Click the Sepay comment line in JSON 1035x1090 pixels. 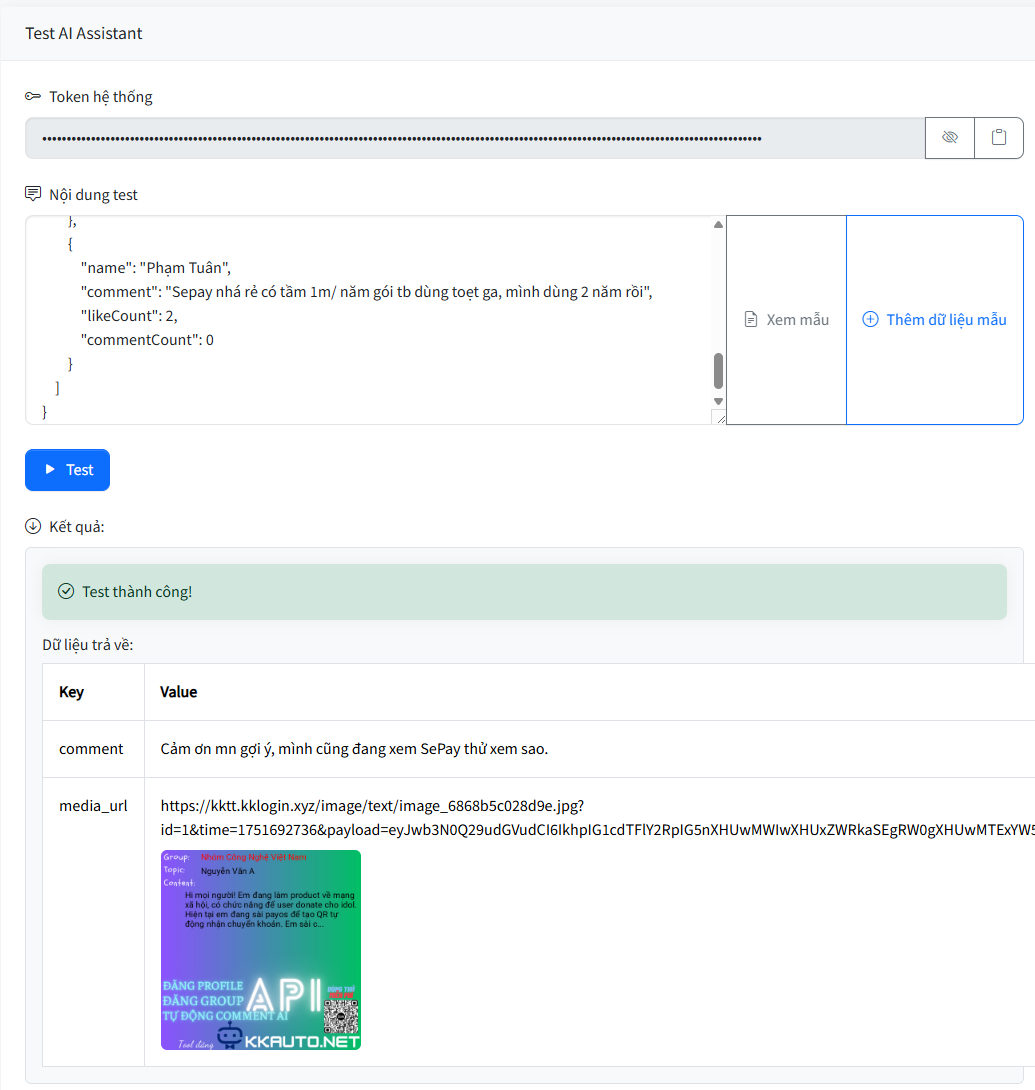(x=367, y=291)
